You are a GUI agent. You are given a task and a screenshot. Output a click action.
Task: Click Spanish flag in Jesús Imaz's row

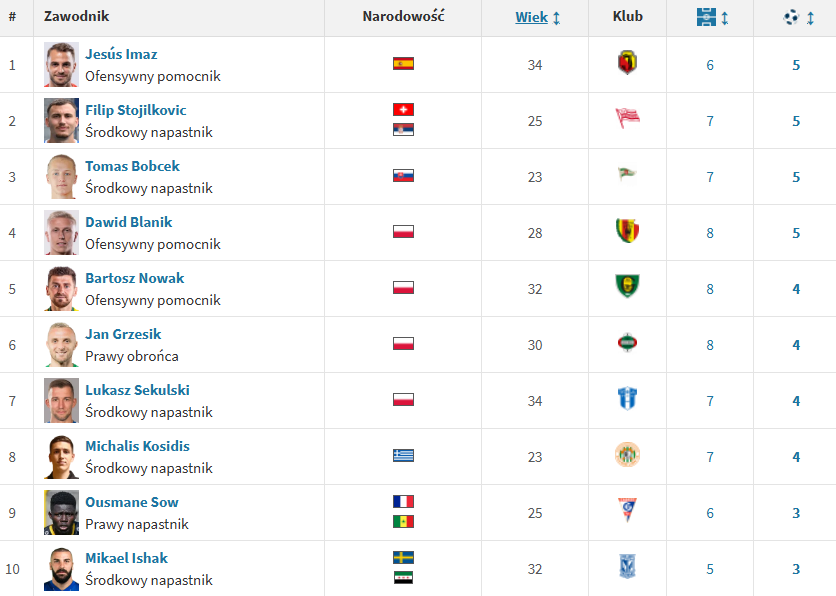pos(404,64)
